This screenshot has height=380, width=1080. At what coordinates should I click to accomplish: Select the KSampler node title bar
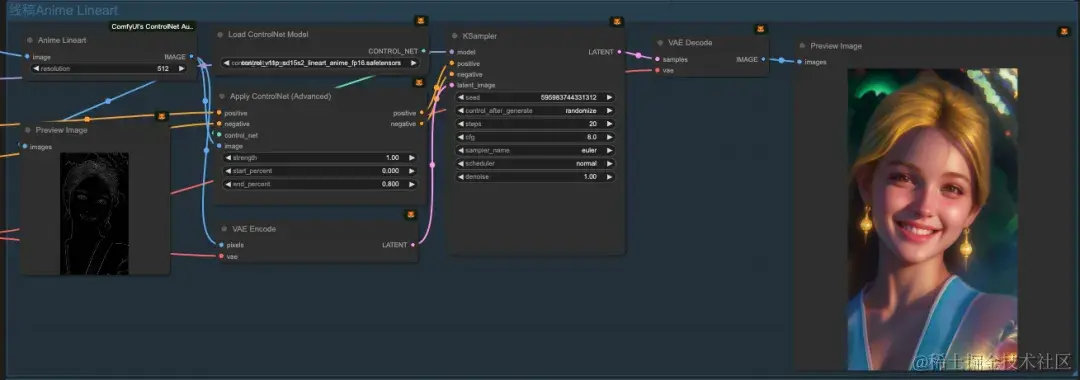click(x=537, y=36)
